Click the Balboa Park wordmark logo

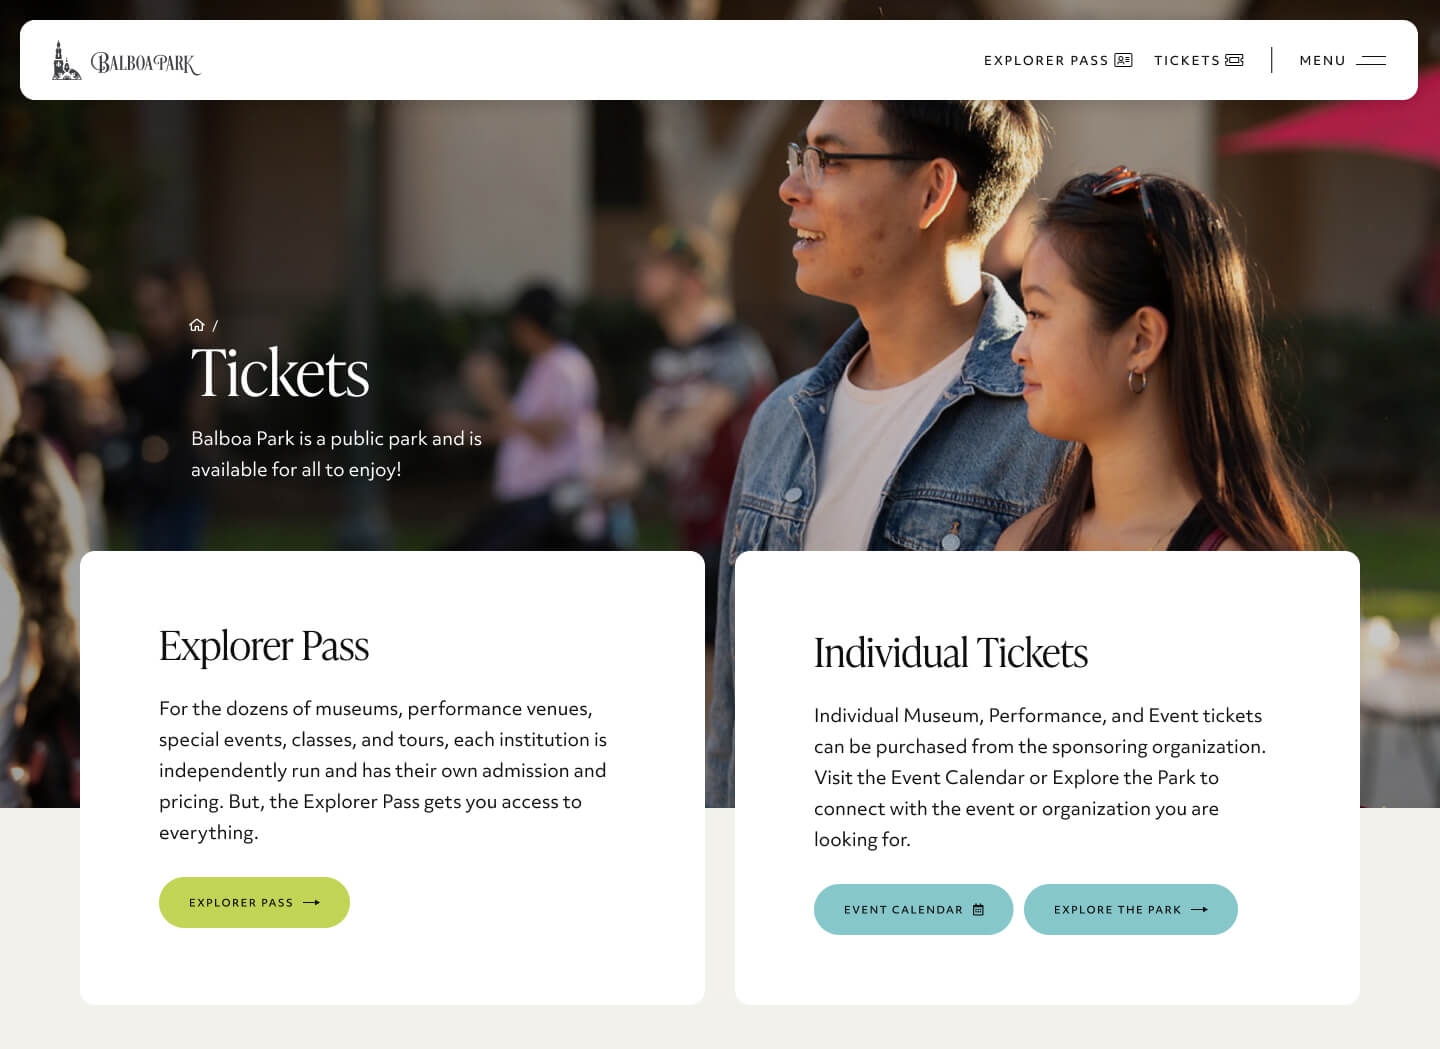click(x=145, y=63)
